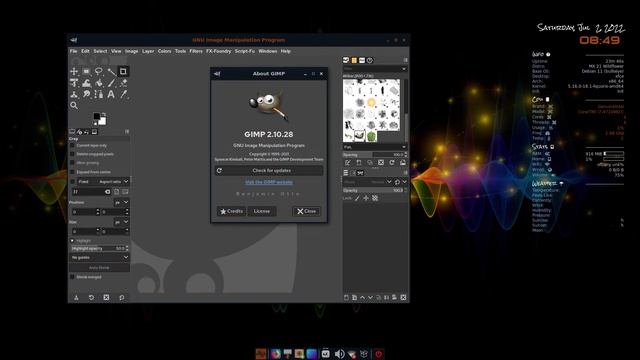Click the foreground color swatch
Viewport: 640px width, 360px height.
point(96,117)
